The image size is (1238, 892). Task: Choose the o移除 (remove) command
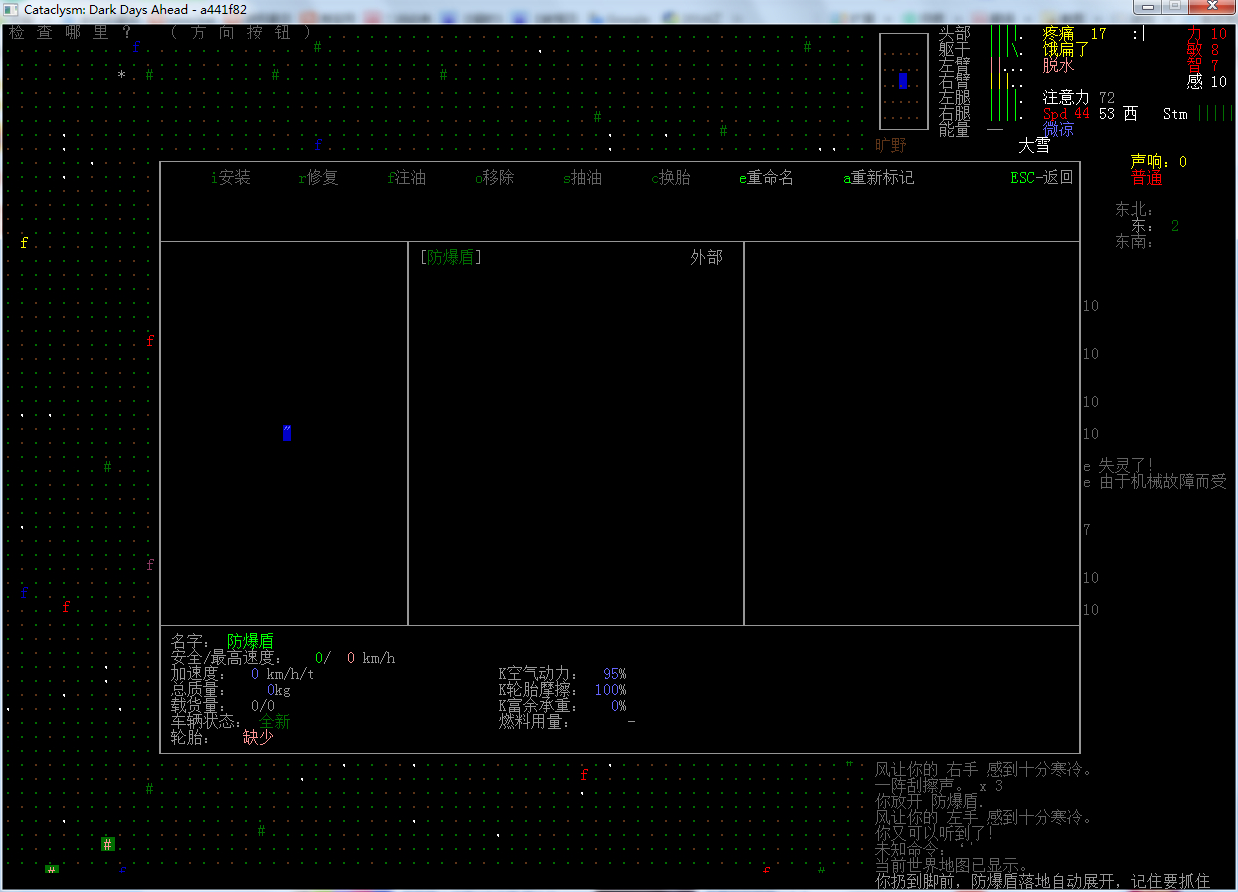[x=495, y=178]
